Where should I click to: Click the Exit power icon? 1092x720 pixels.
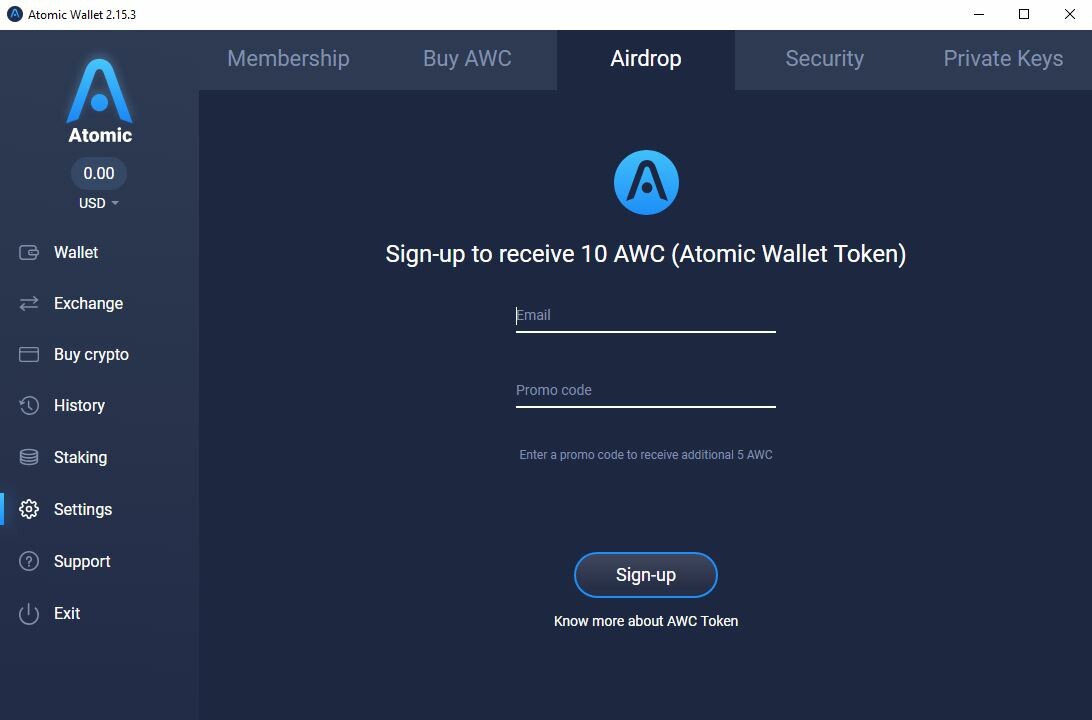(x=29, y=613)
